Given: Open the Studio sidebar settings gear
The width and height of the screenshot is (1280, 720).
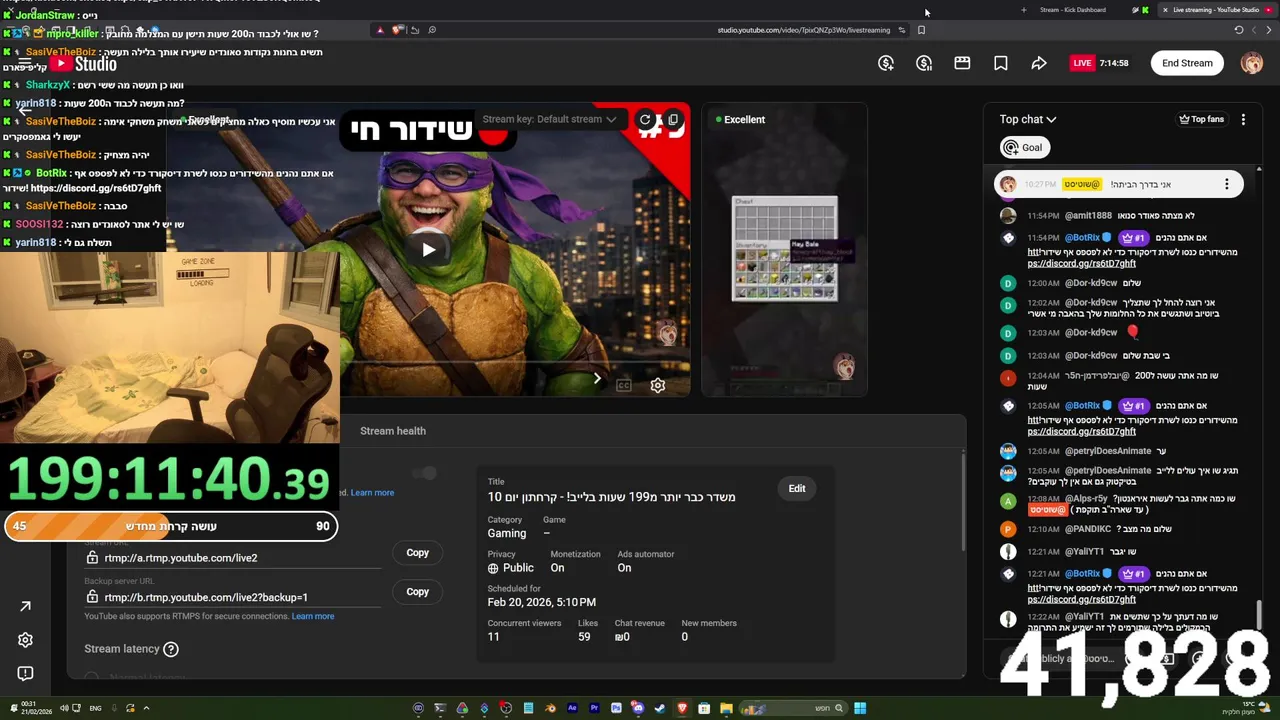Looking at the screenshot, I should [x=26, y=640].
